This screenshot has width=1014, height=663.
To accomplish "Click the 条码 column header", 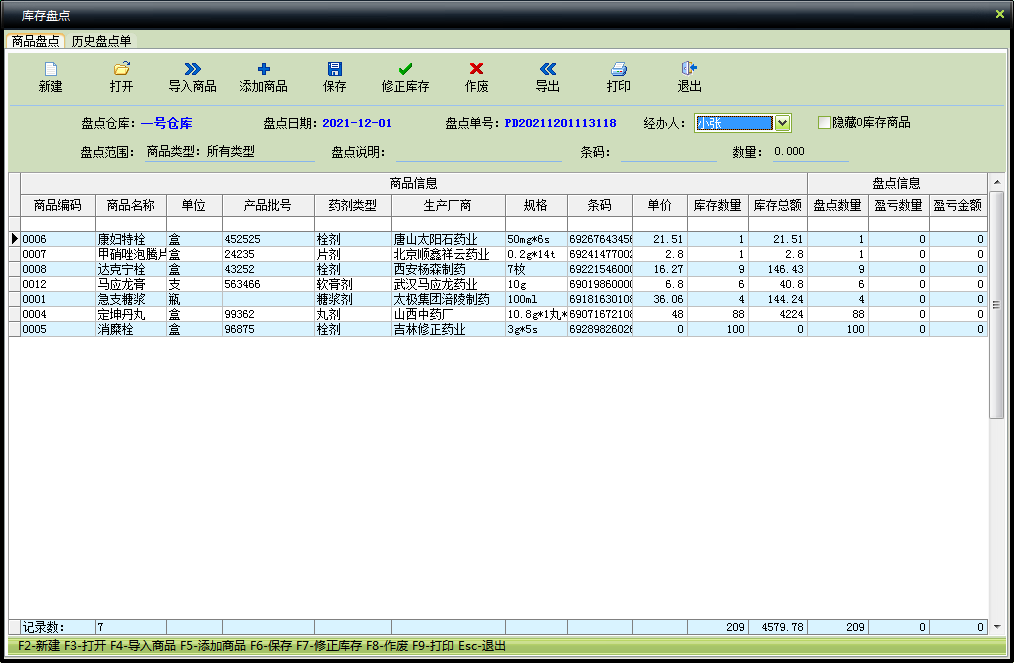I will click(x=599, y=206).
